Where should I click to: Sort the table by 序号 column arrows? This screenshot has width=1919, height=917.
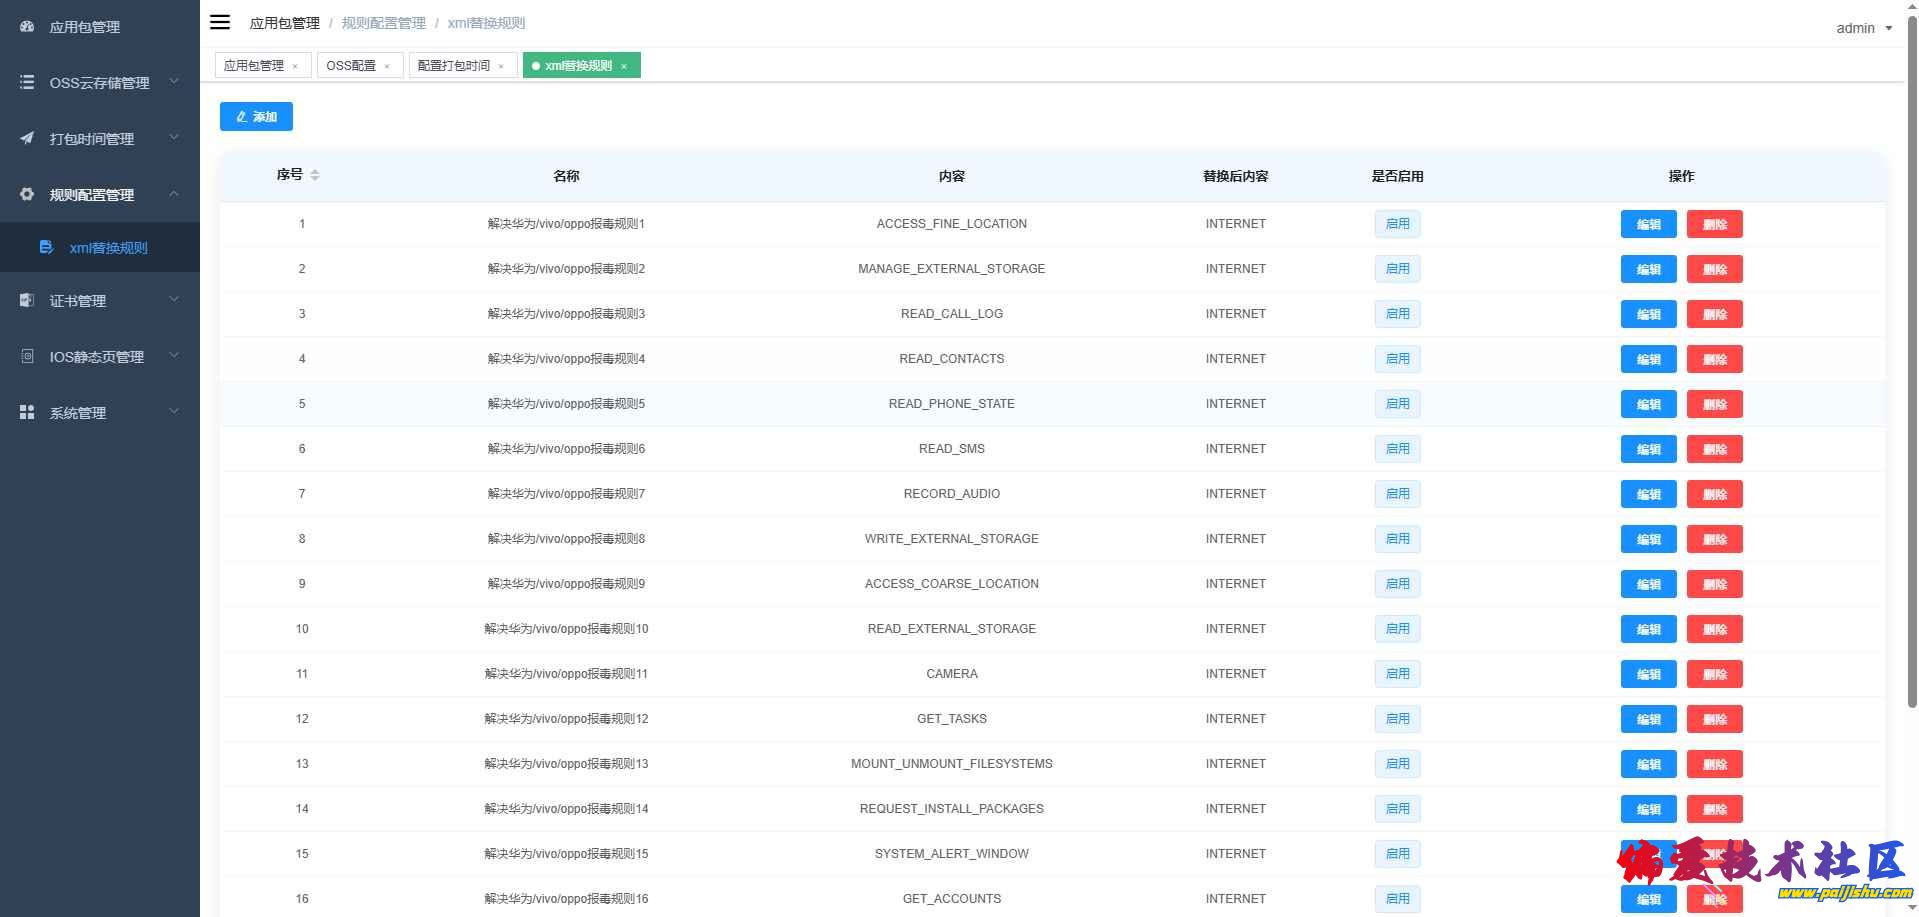click(x=315, y=175)
